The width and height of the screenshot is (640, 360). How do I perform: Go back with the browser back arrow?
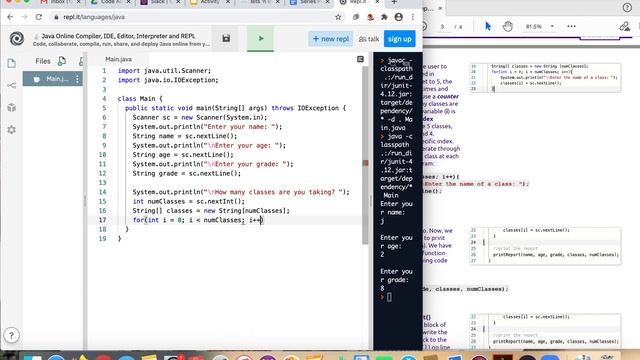pyautogui.click(x=10, y=17)
